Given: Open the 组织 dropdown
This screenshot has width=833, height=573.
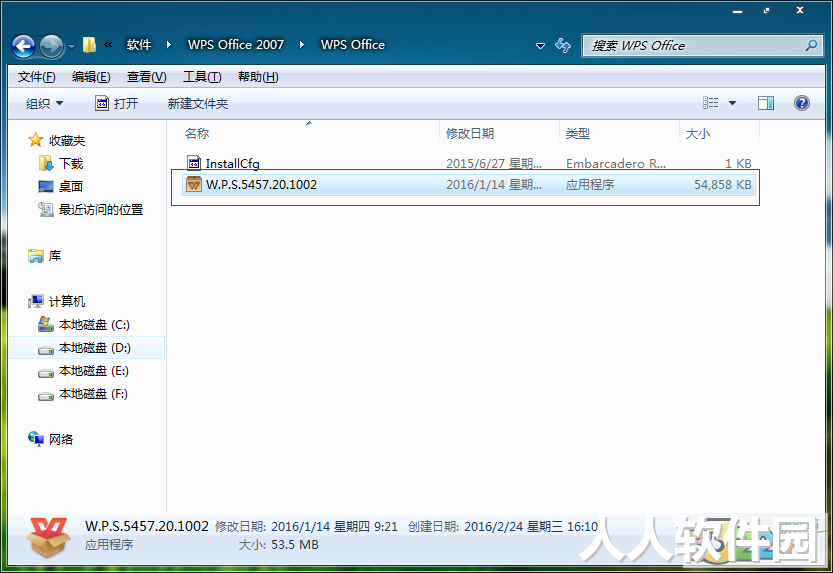Looking at the screenshot, I should pos(45,104).
